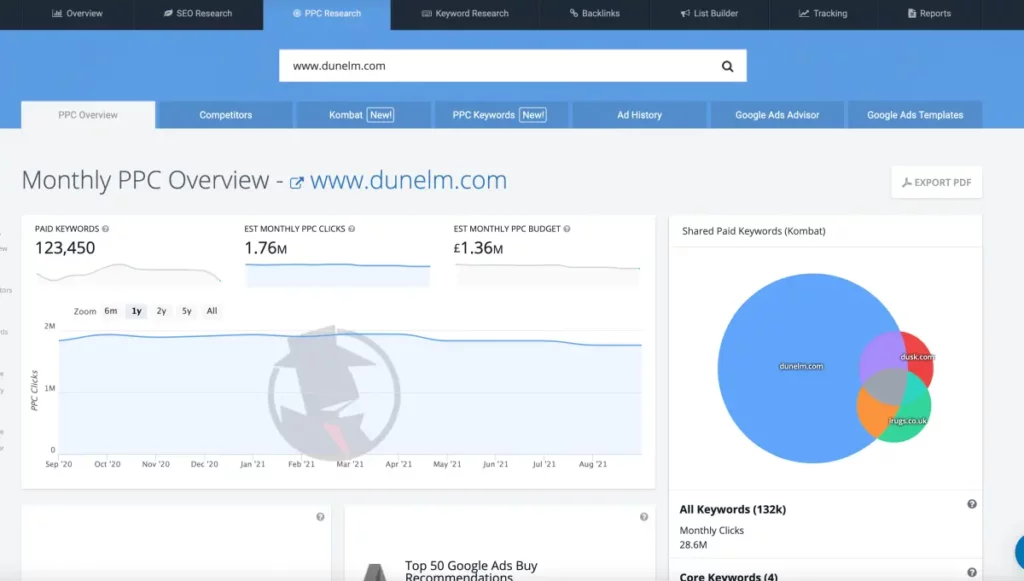
Task: Click the Est Monthly PPC Clicks sparkline
Action: click(338, 275)
